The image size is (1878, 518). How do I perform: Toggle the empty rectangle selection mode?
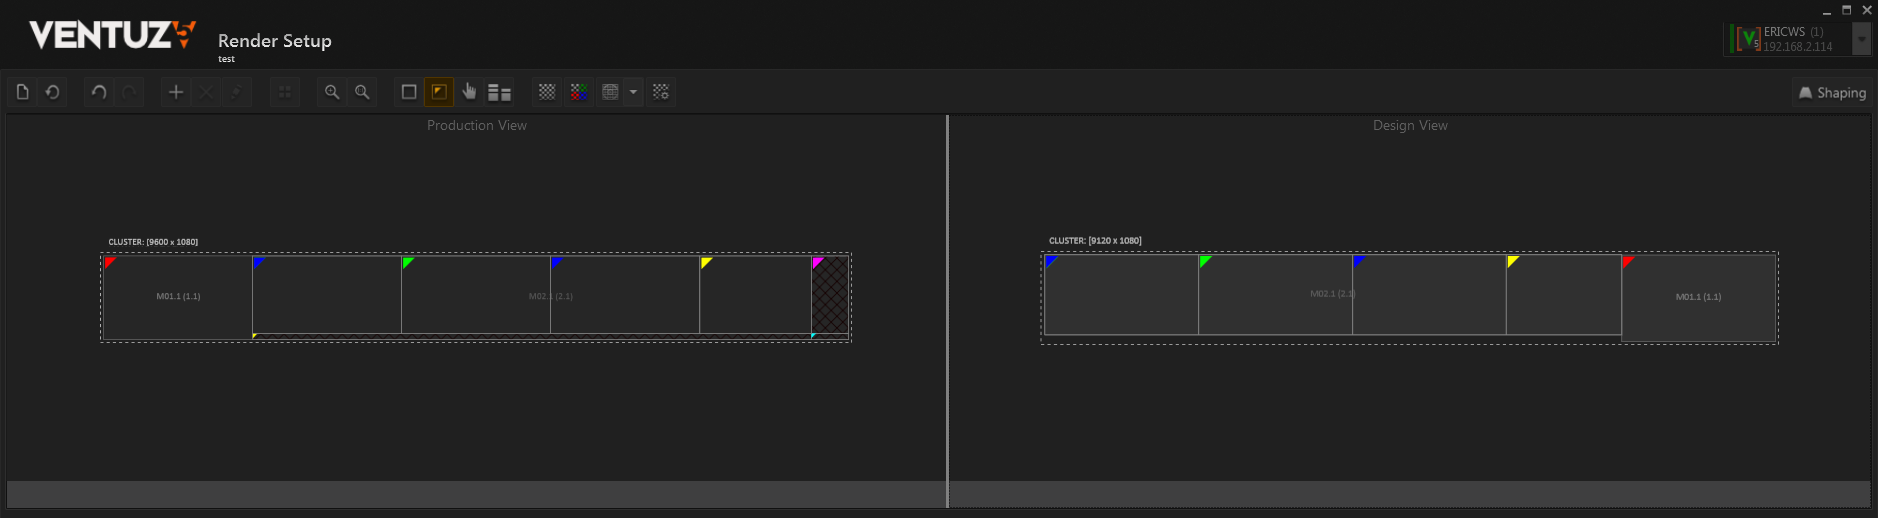tap(409, 92)
